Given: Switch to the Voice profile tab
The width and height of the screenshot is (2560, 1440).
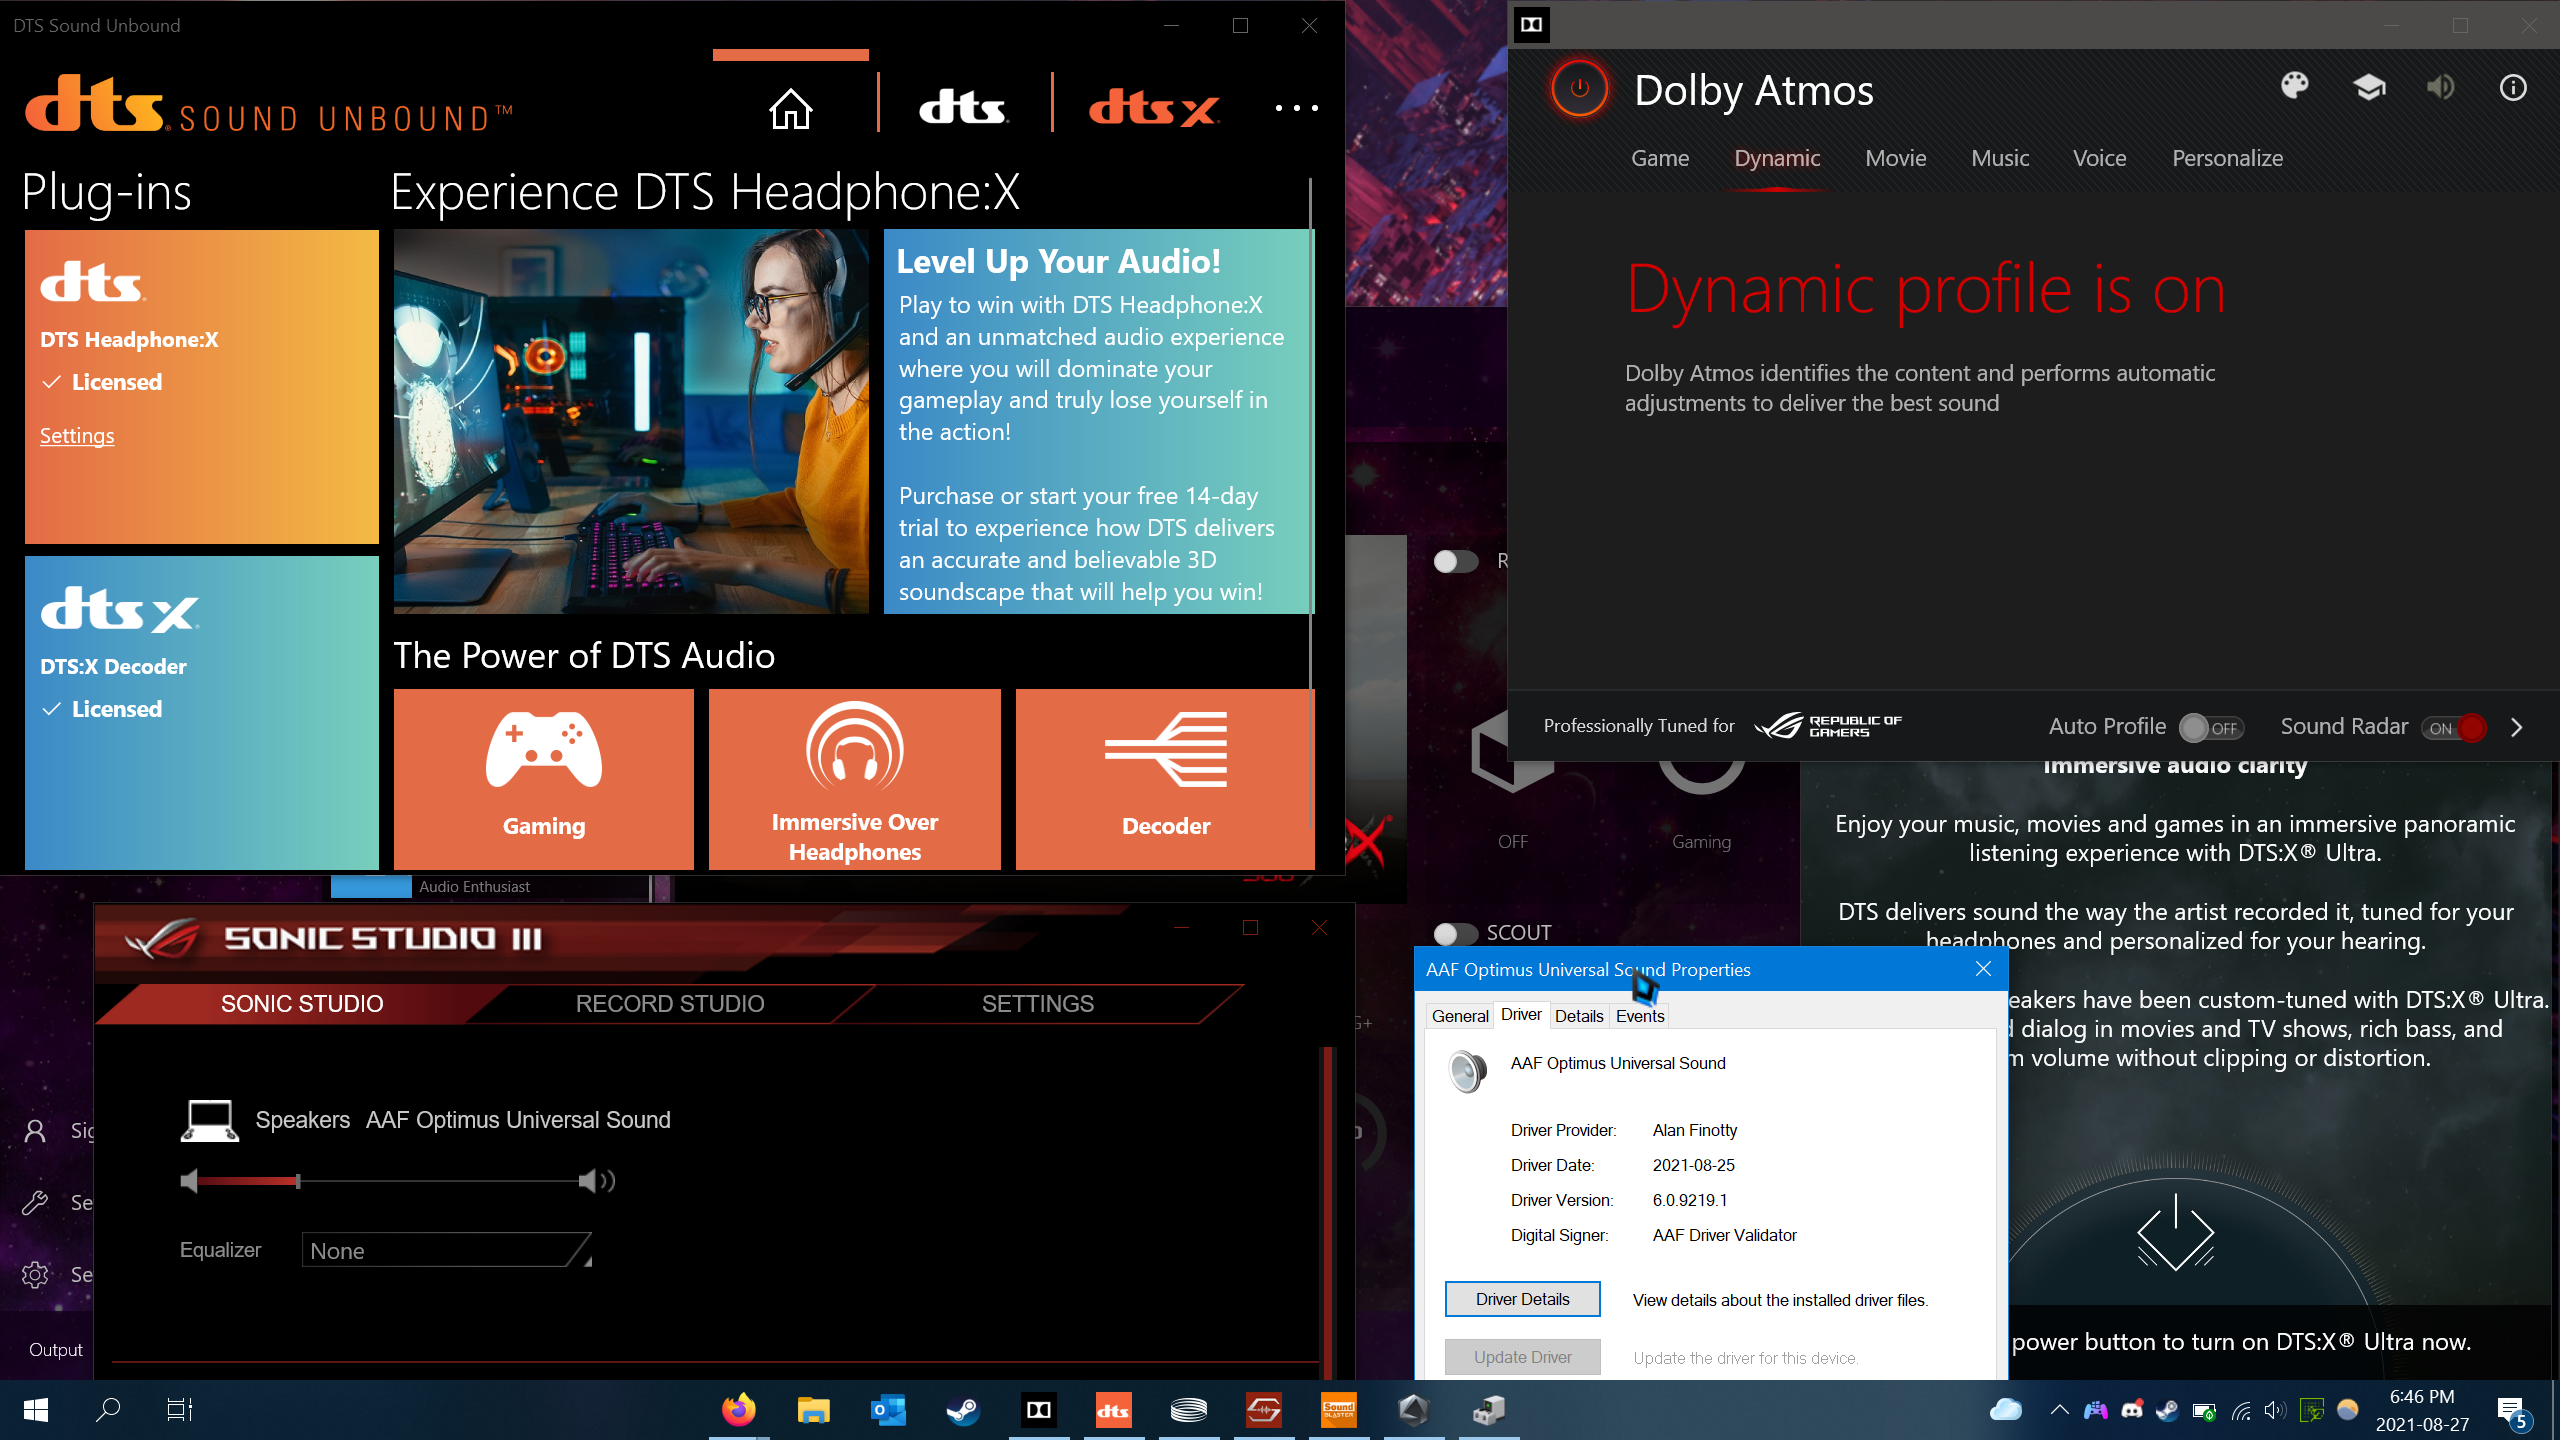Looking at the screenshot, I should [x=2099, y=158].
